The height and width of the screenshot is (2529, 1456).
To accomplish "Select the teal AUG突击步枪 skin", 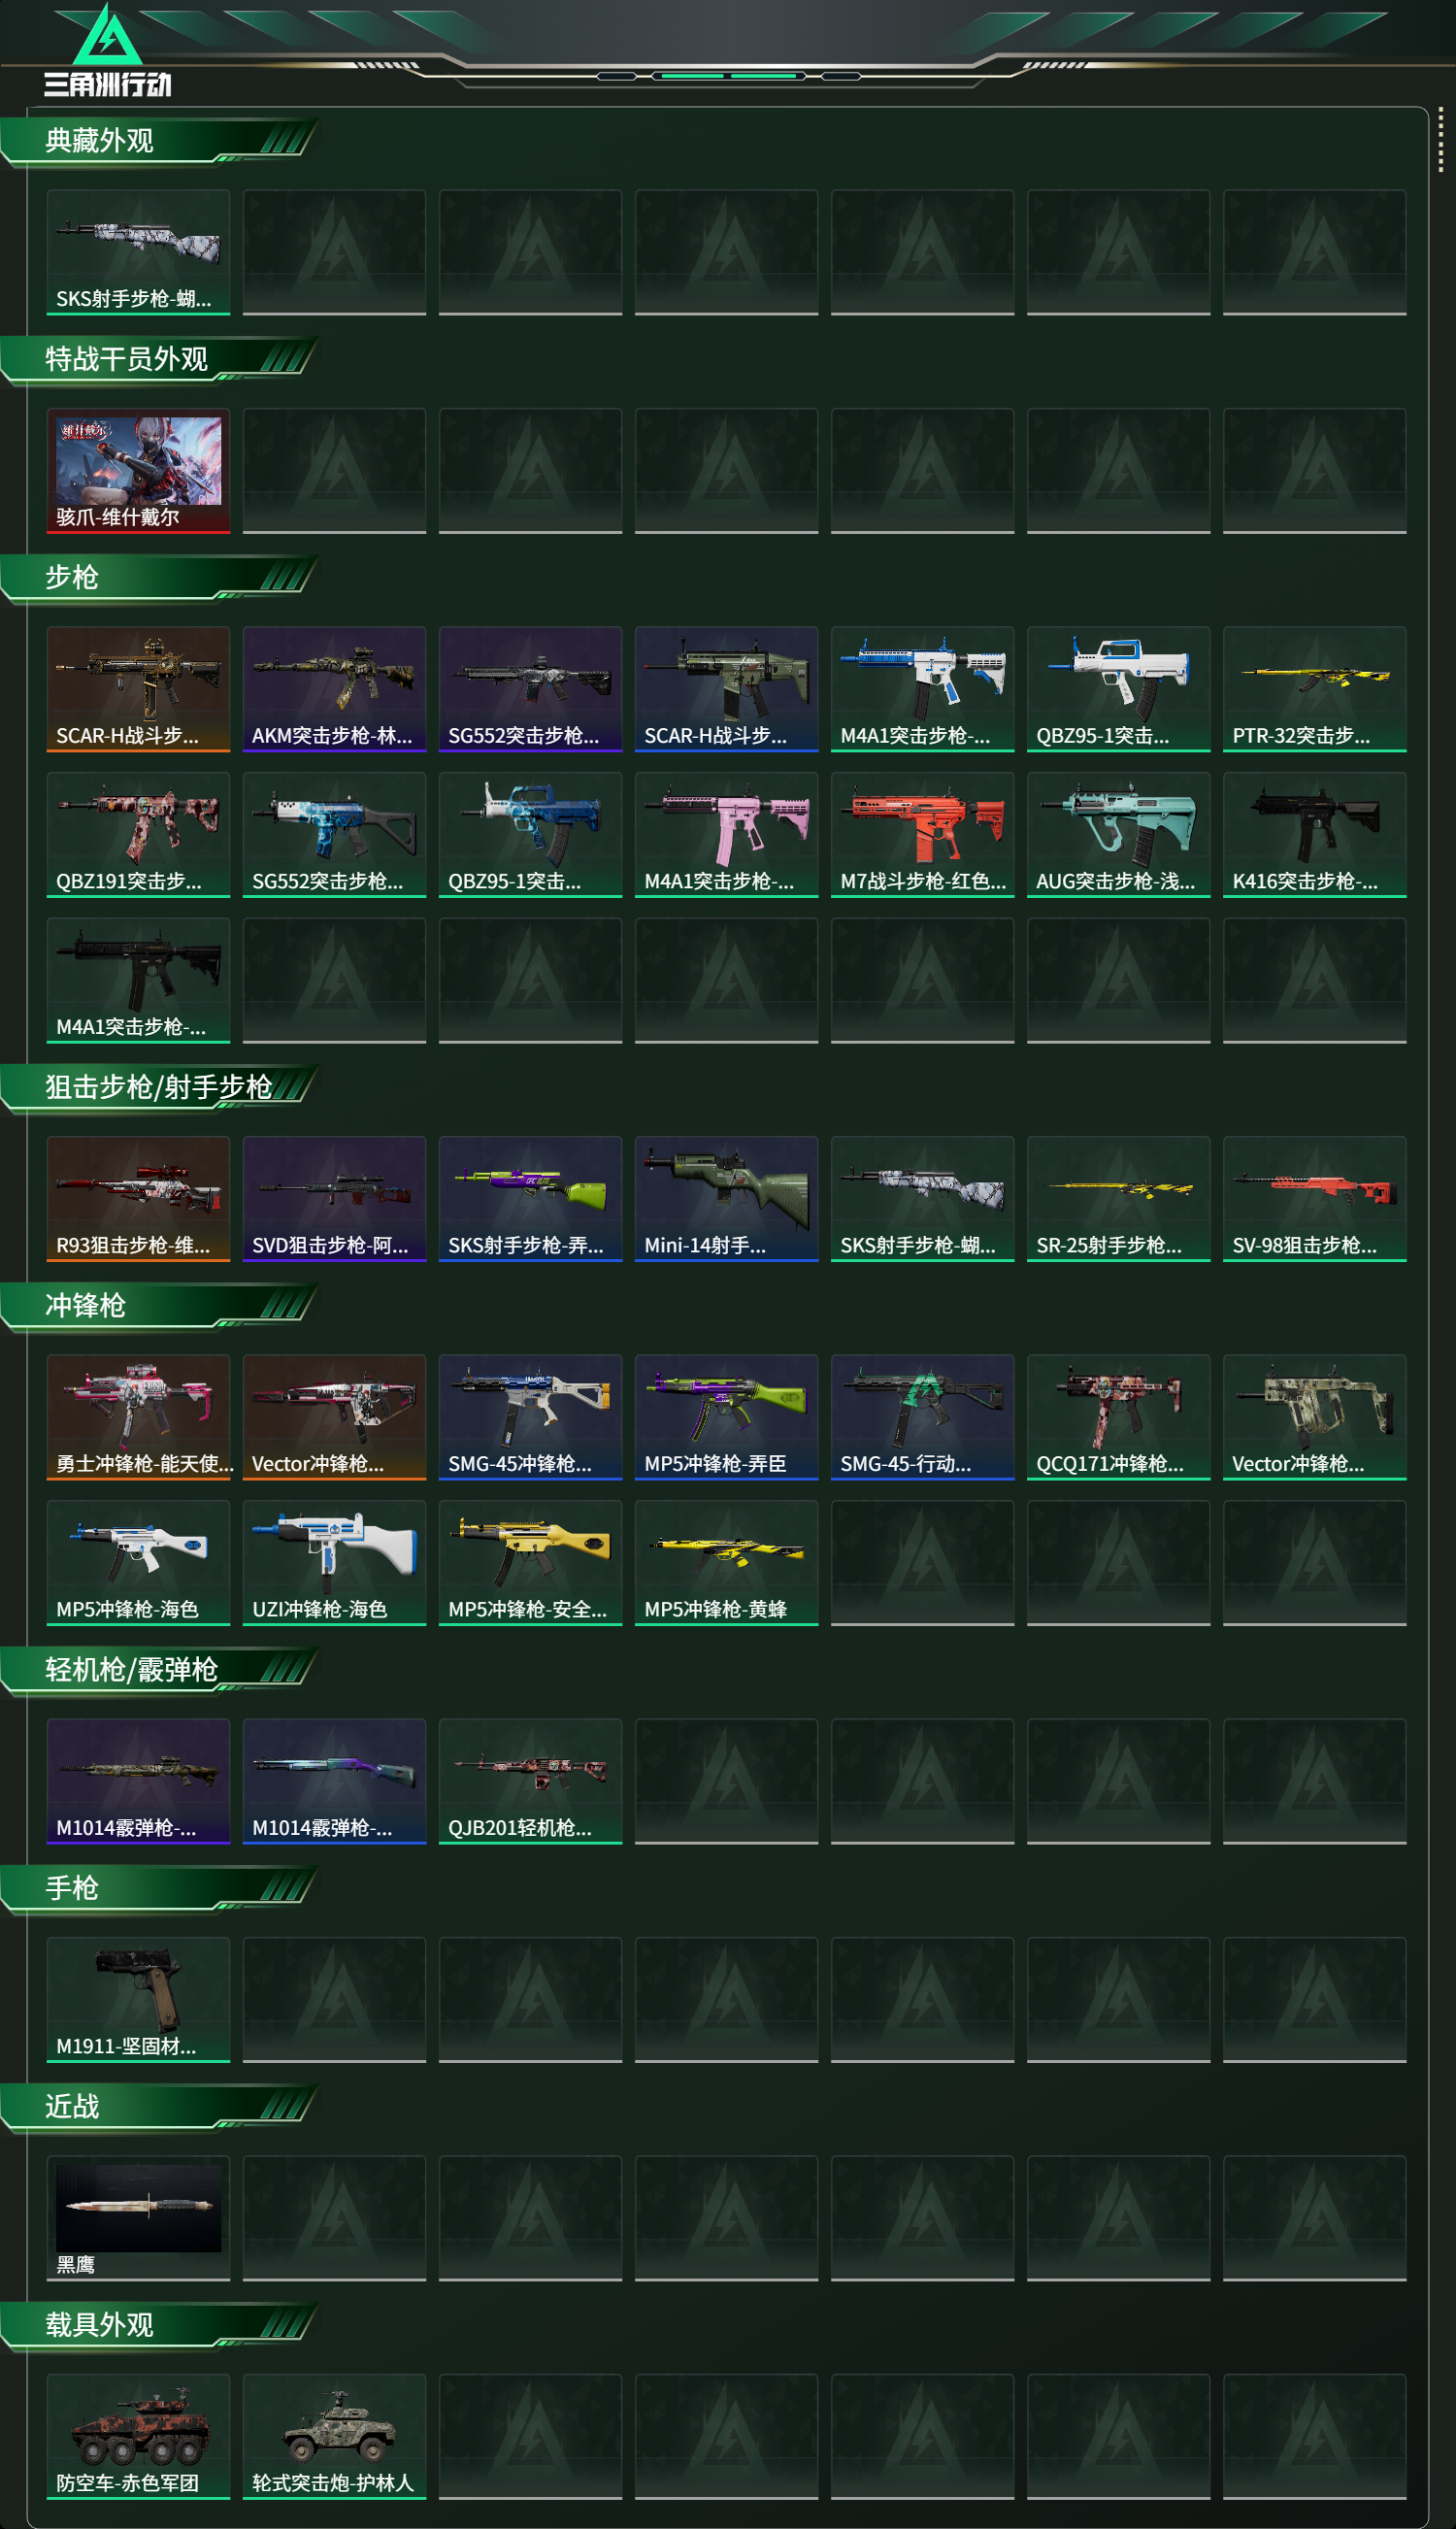I will tap(1118, 834).
